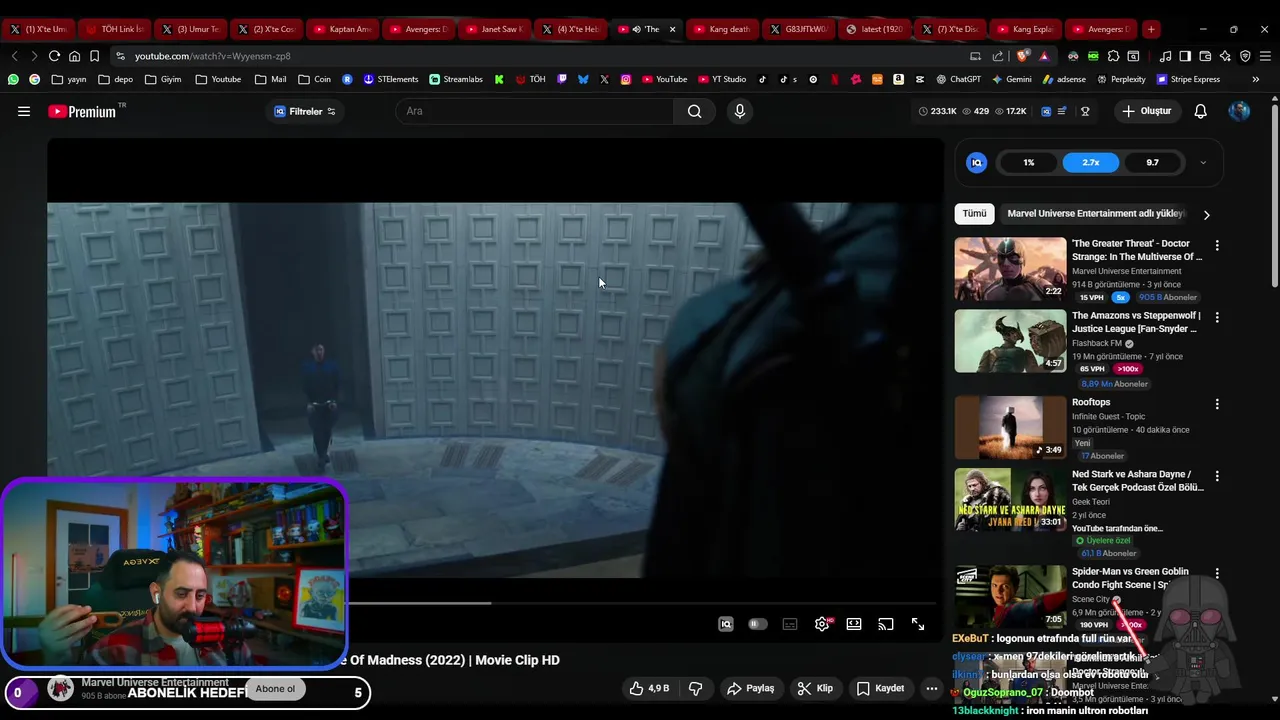Open the Mail bookmarks folder
Screen dimensions: 1280x720
pos(270,79)
